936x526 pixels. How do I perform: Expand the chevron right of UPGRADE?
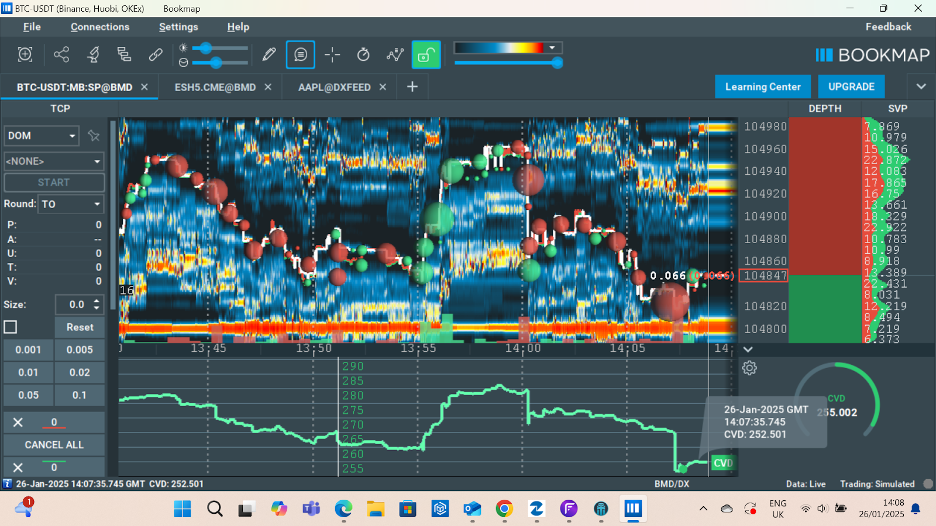tap(921, 87)
